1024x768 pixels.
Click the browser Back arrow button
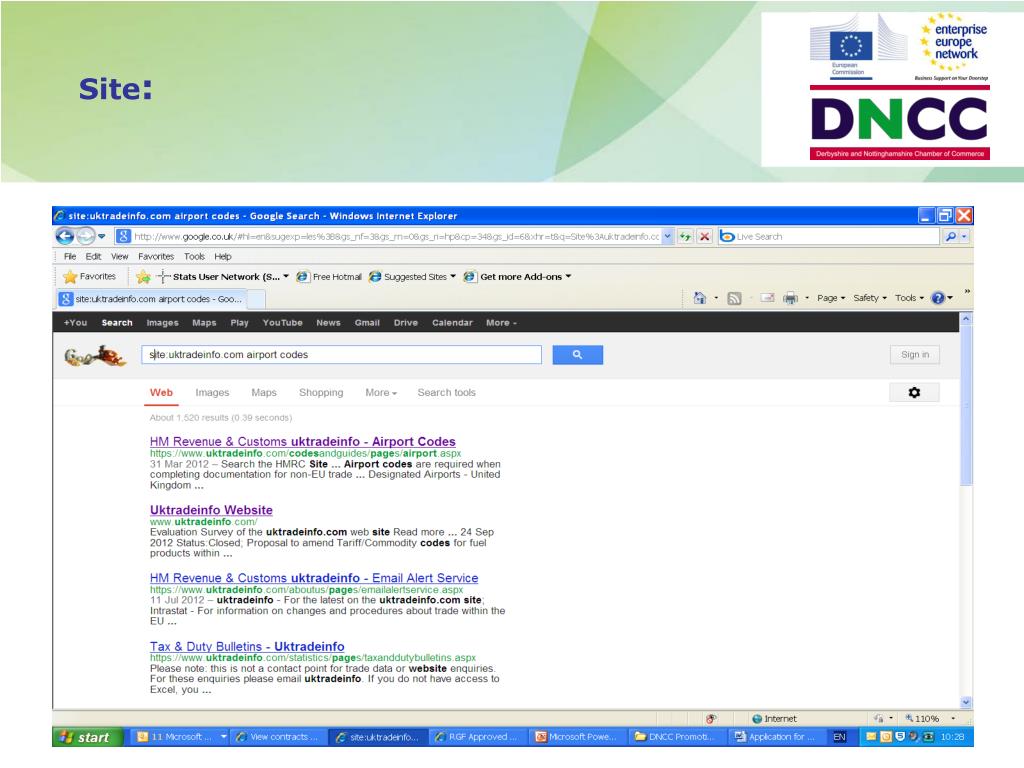(65, 236)
